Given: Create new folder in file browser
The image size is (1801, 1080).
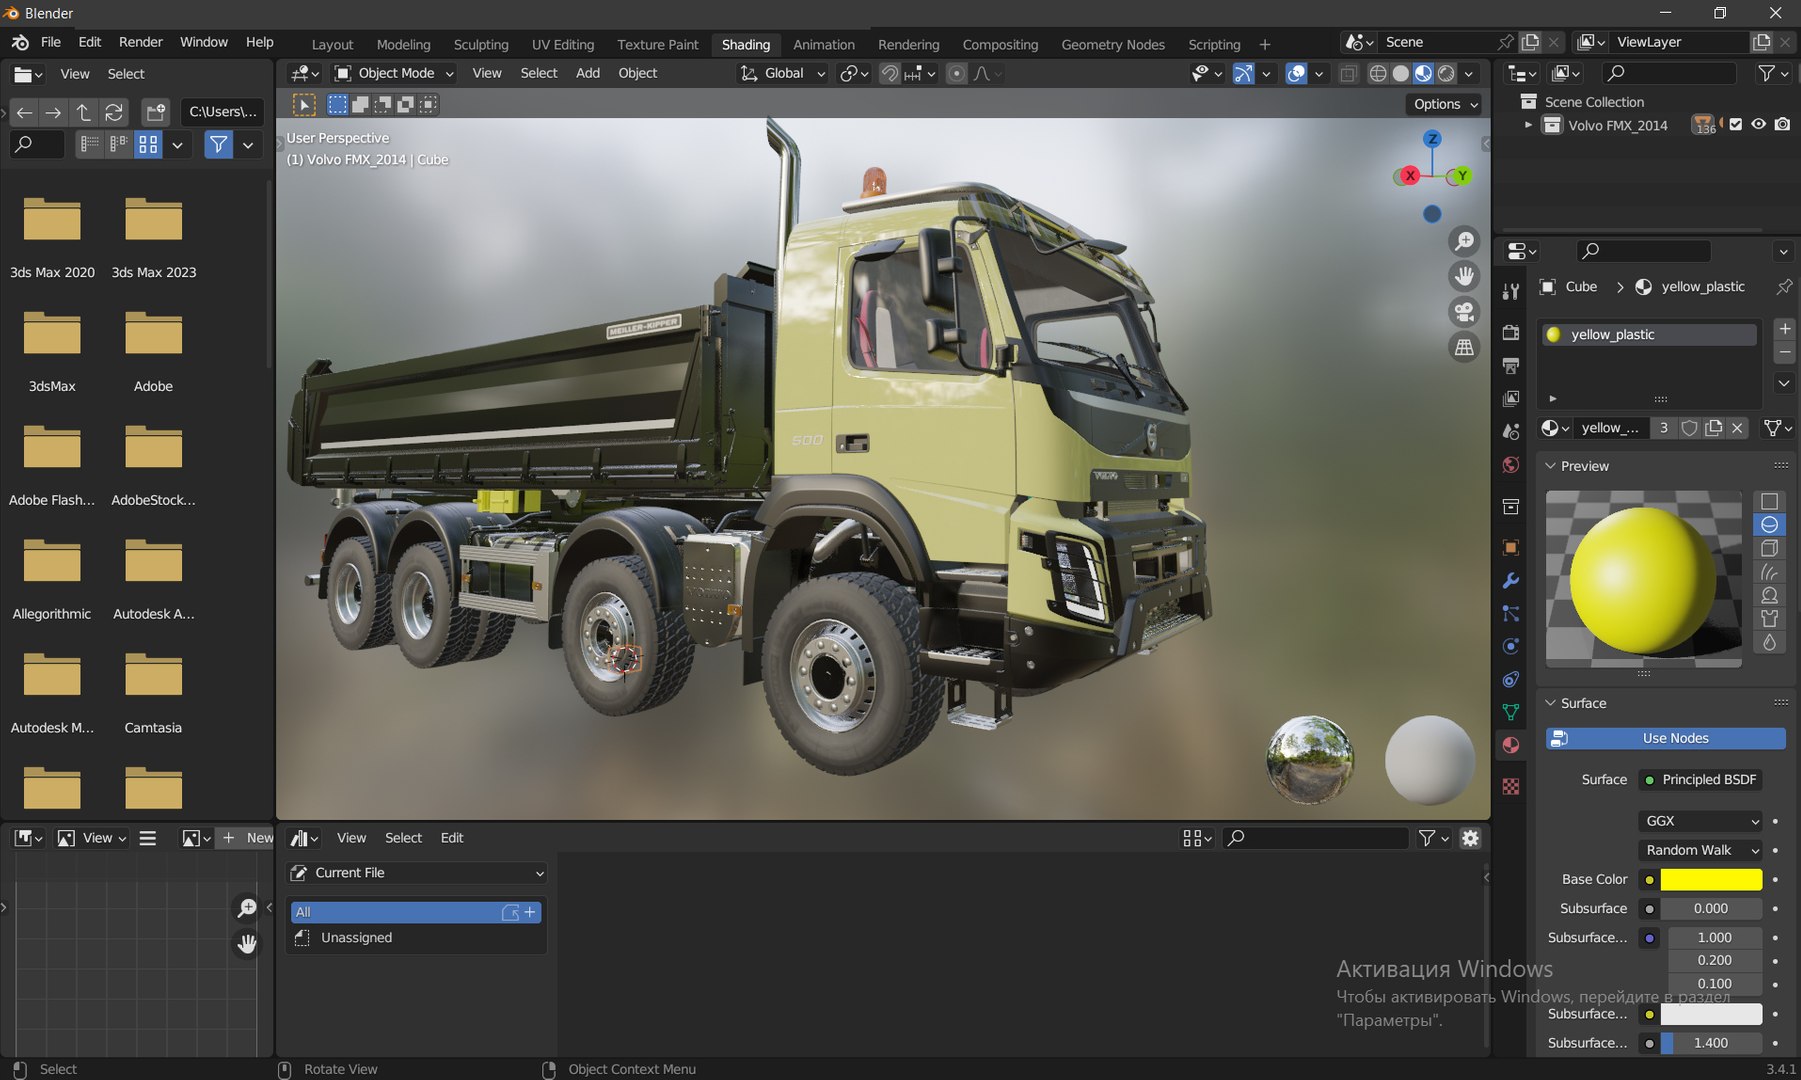Looking at the screenshot, I should (x=155, y=112).
